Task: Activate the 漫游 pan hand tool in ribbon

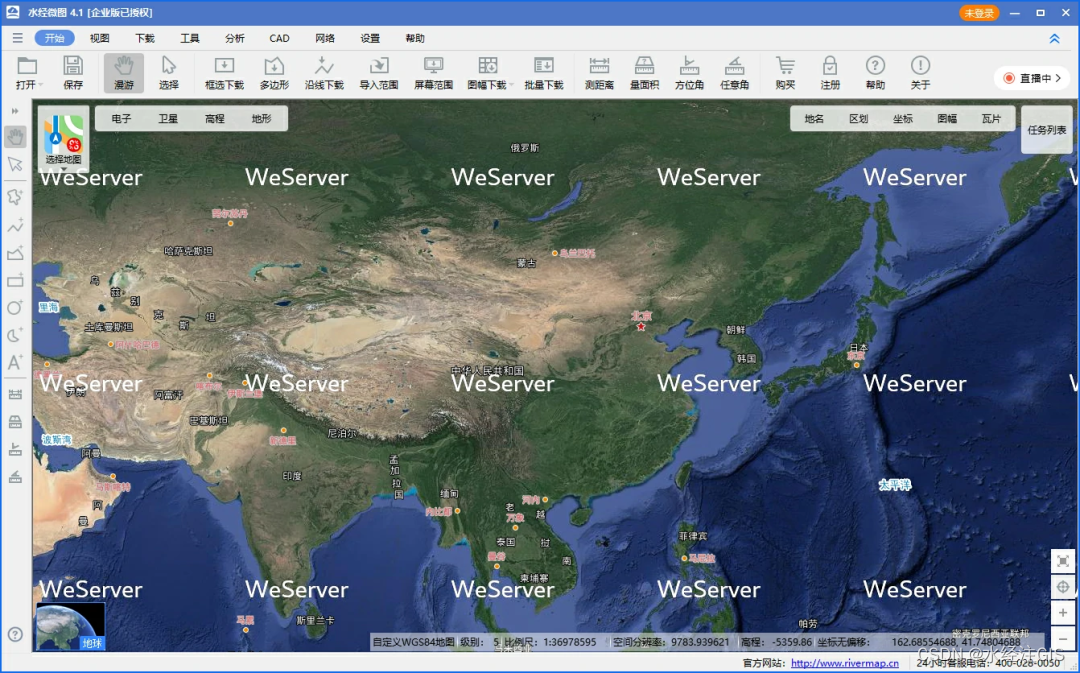Action: click(x=124, y=73)
